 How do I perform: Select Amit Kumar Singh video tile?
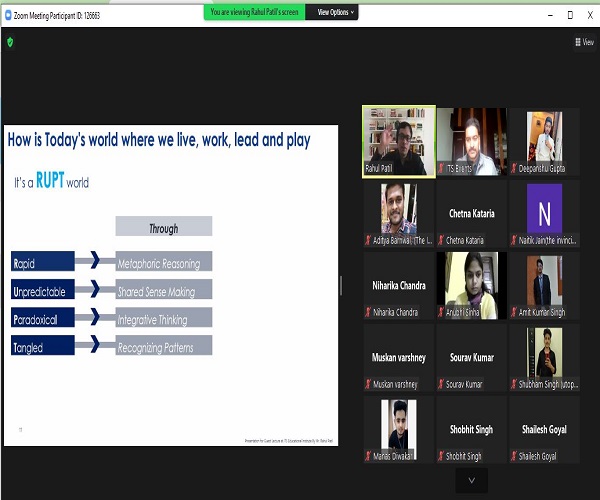pyautogui.click(x=545, y=285)
